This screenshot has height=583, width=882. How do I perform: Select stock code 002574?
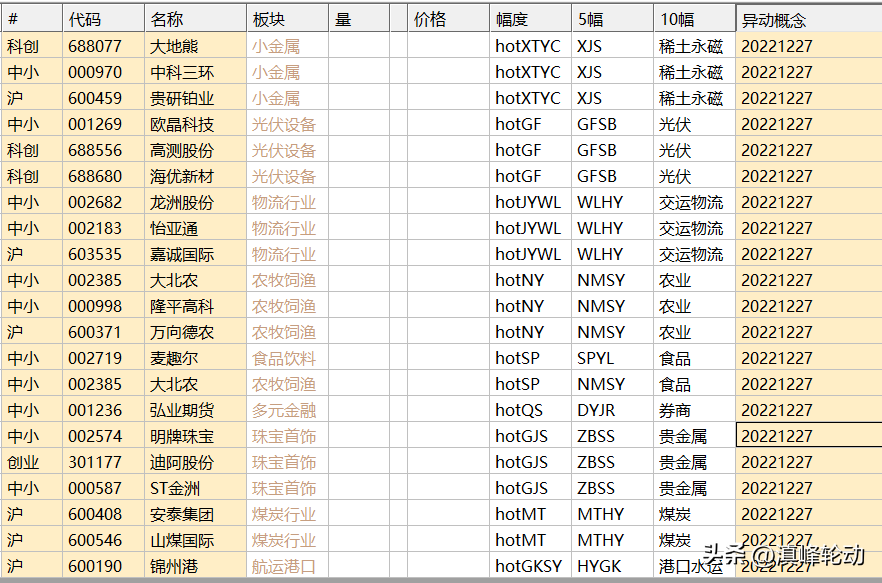point(104,436)
